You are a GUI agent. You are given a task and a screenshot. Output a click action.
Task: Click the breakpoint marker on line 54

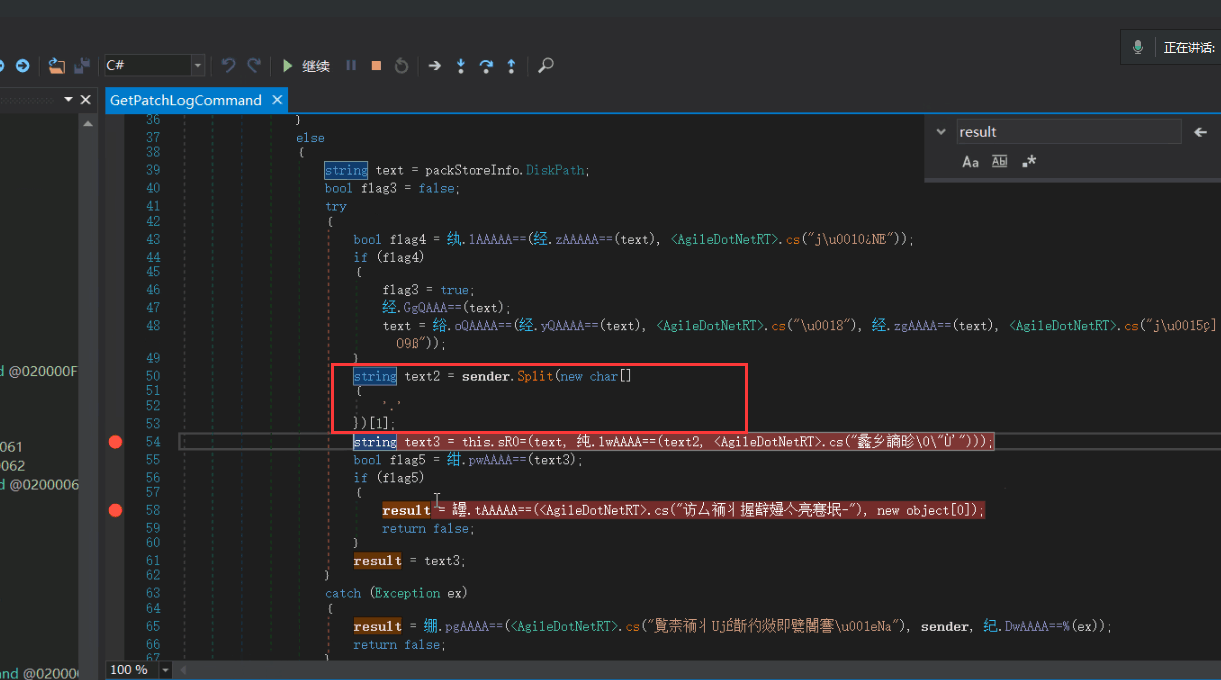pyautogui.click(x=115, y=442)
